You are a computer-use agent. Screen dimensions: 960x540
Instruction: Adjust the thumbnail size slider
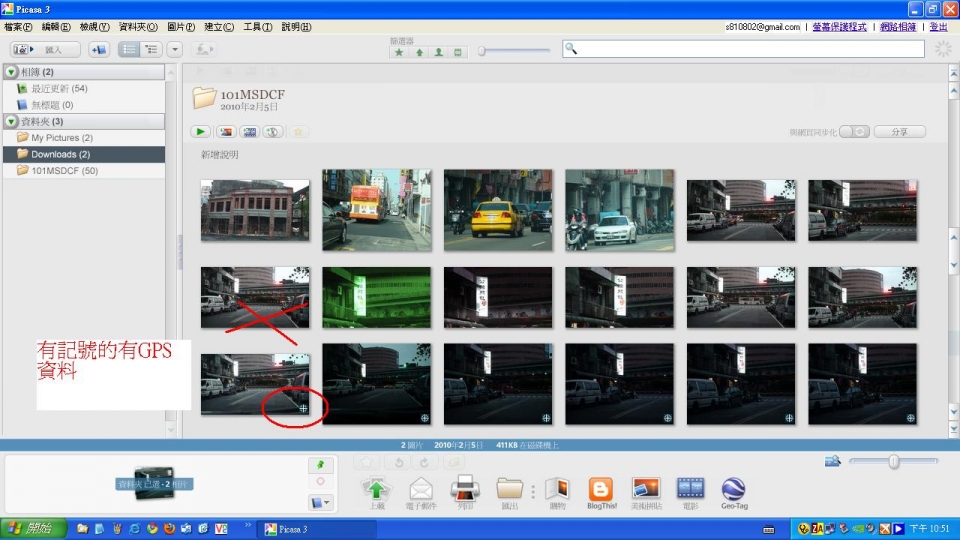(893, 461)
